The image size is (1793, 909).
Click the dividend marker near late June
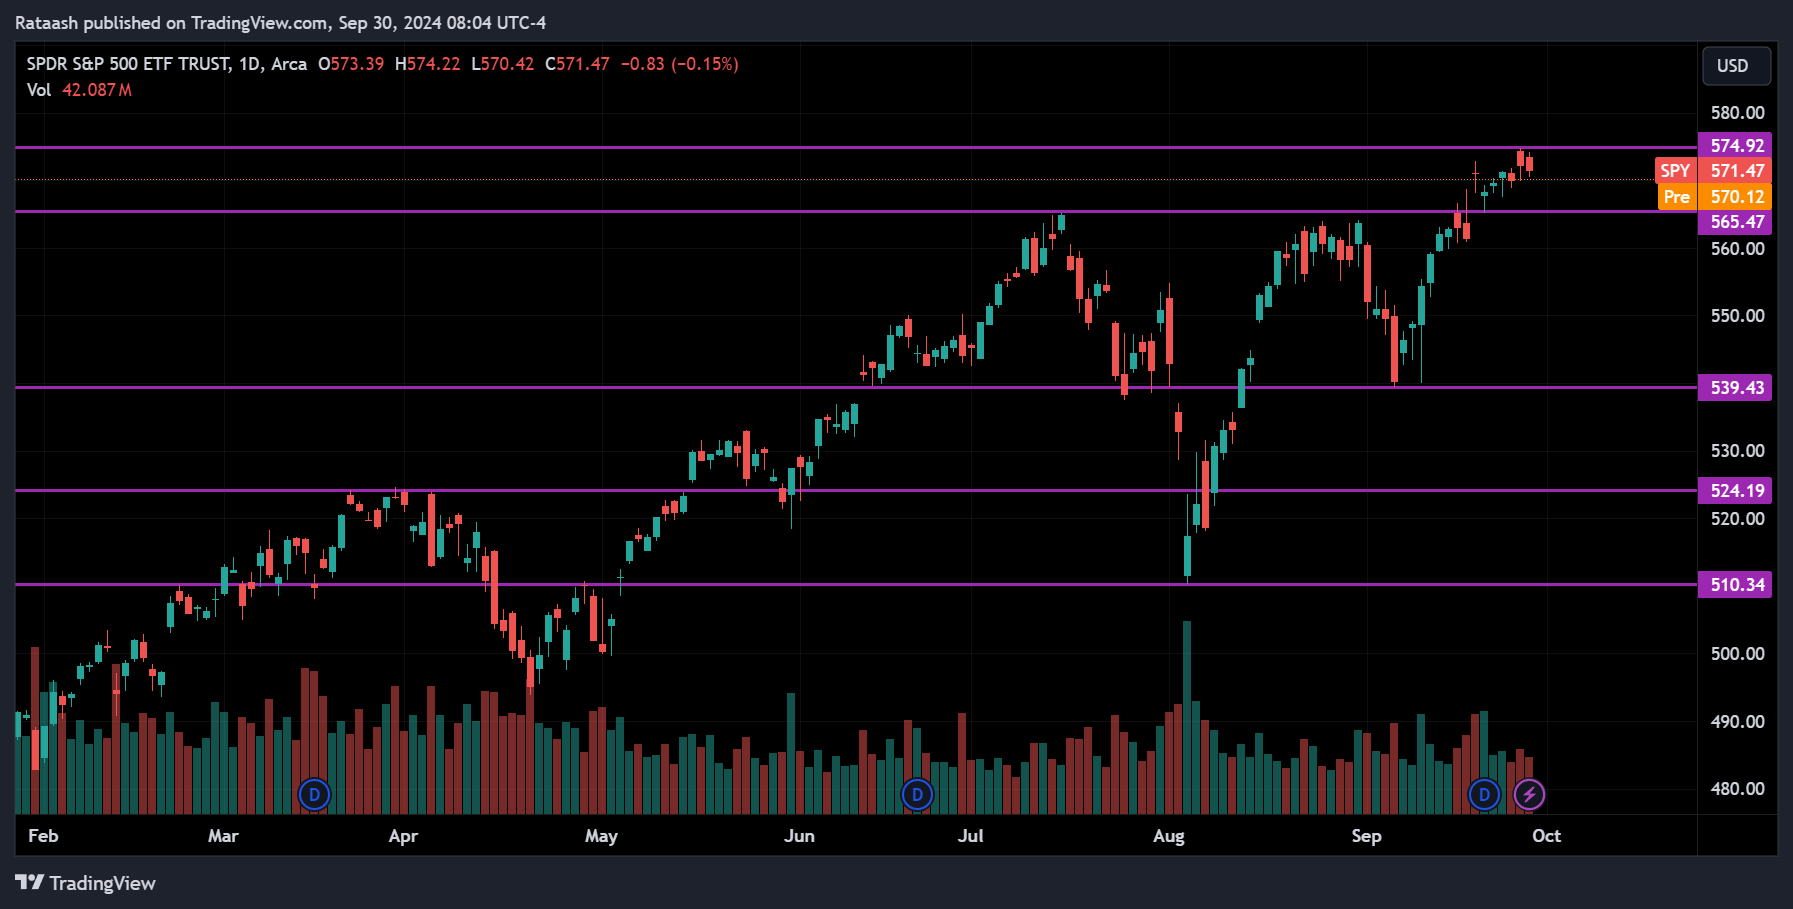(x=917, y=795)
